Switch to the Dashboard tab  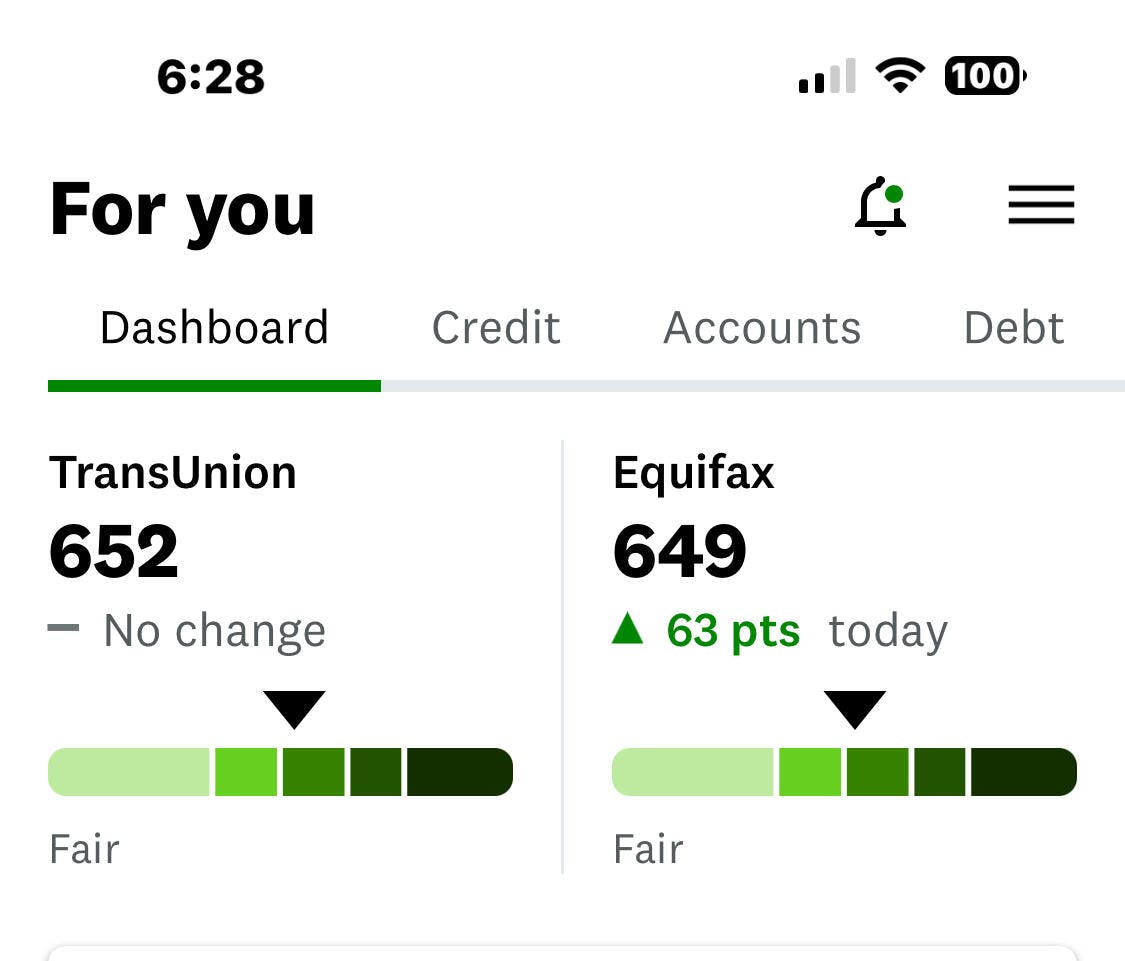tap(214, 329)
